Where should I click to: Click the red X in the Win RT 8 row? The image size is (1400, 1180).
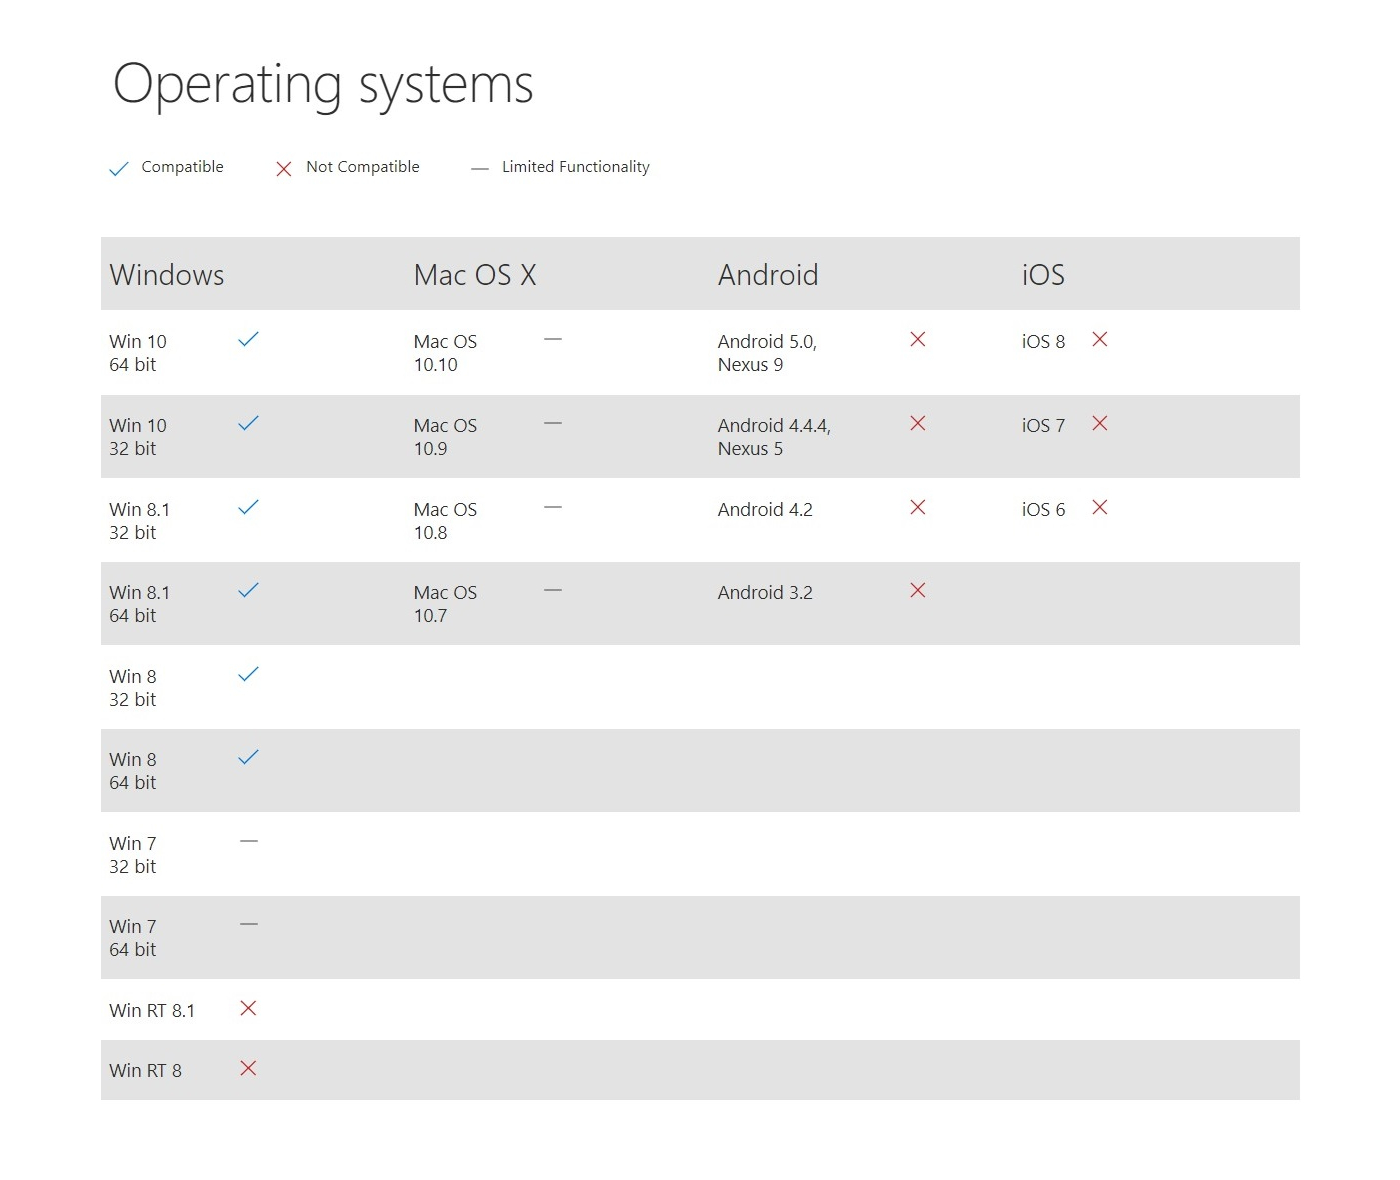pos(249,1068)
